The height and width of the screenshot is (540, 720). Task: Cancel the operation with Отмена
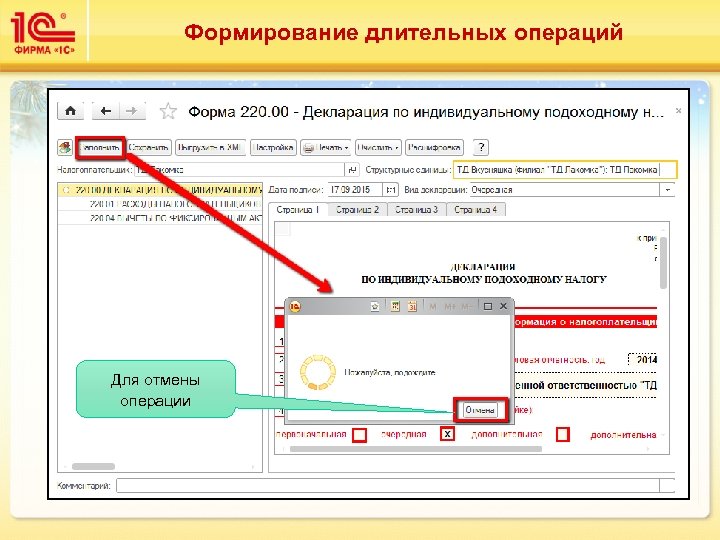click(x=480, y=410)
